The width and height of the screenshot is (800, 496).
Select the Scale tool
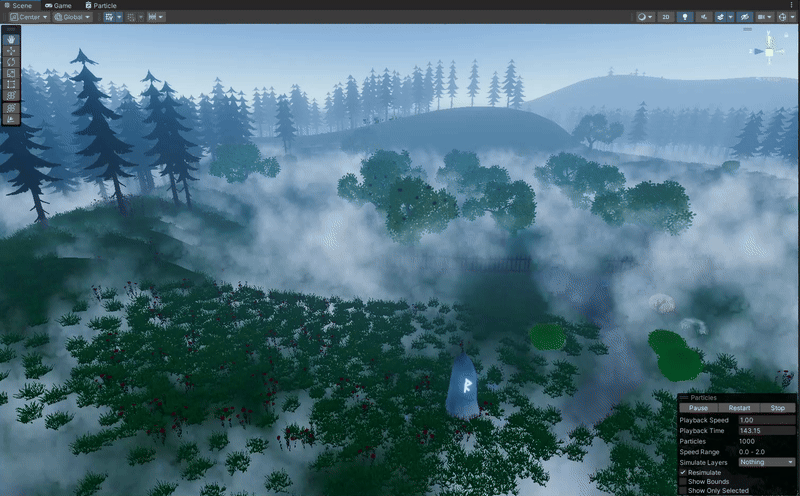(12, 73)
